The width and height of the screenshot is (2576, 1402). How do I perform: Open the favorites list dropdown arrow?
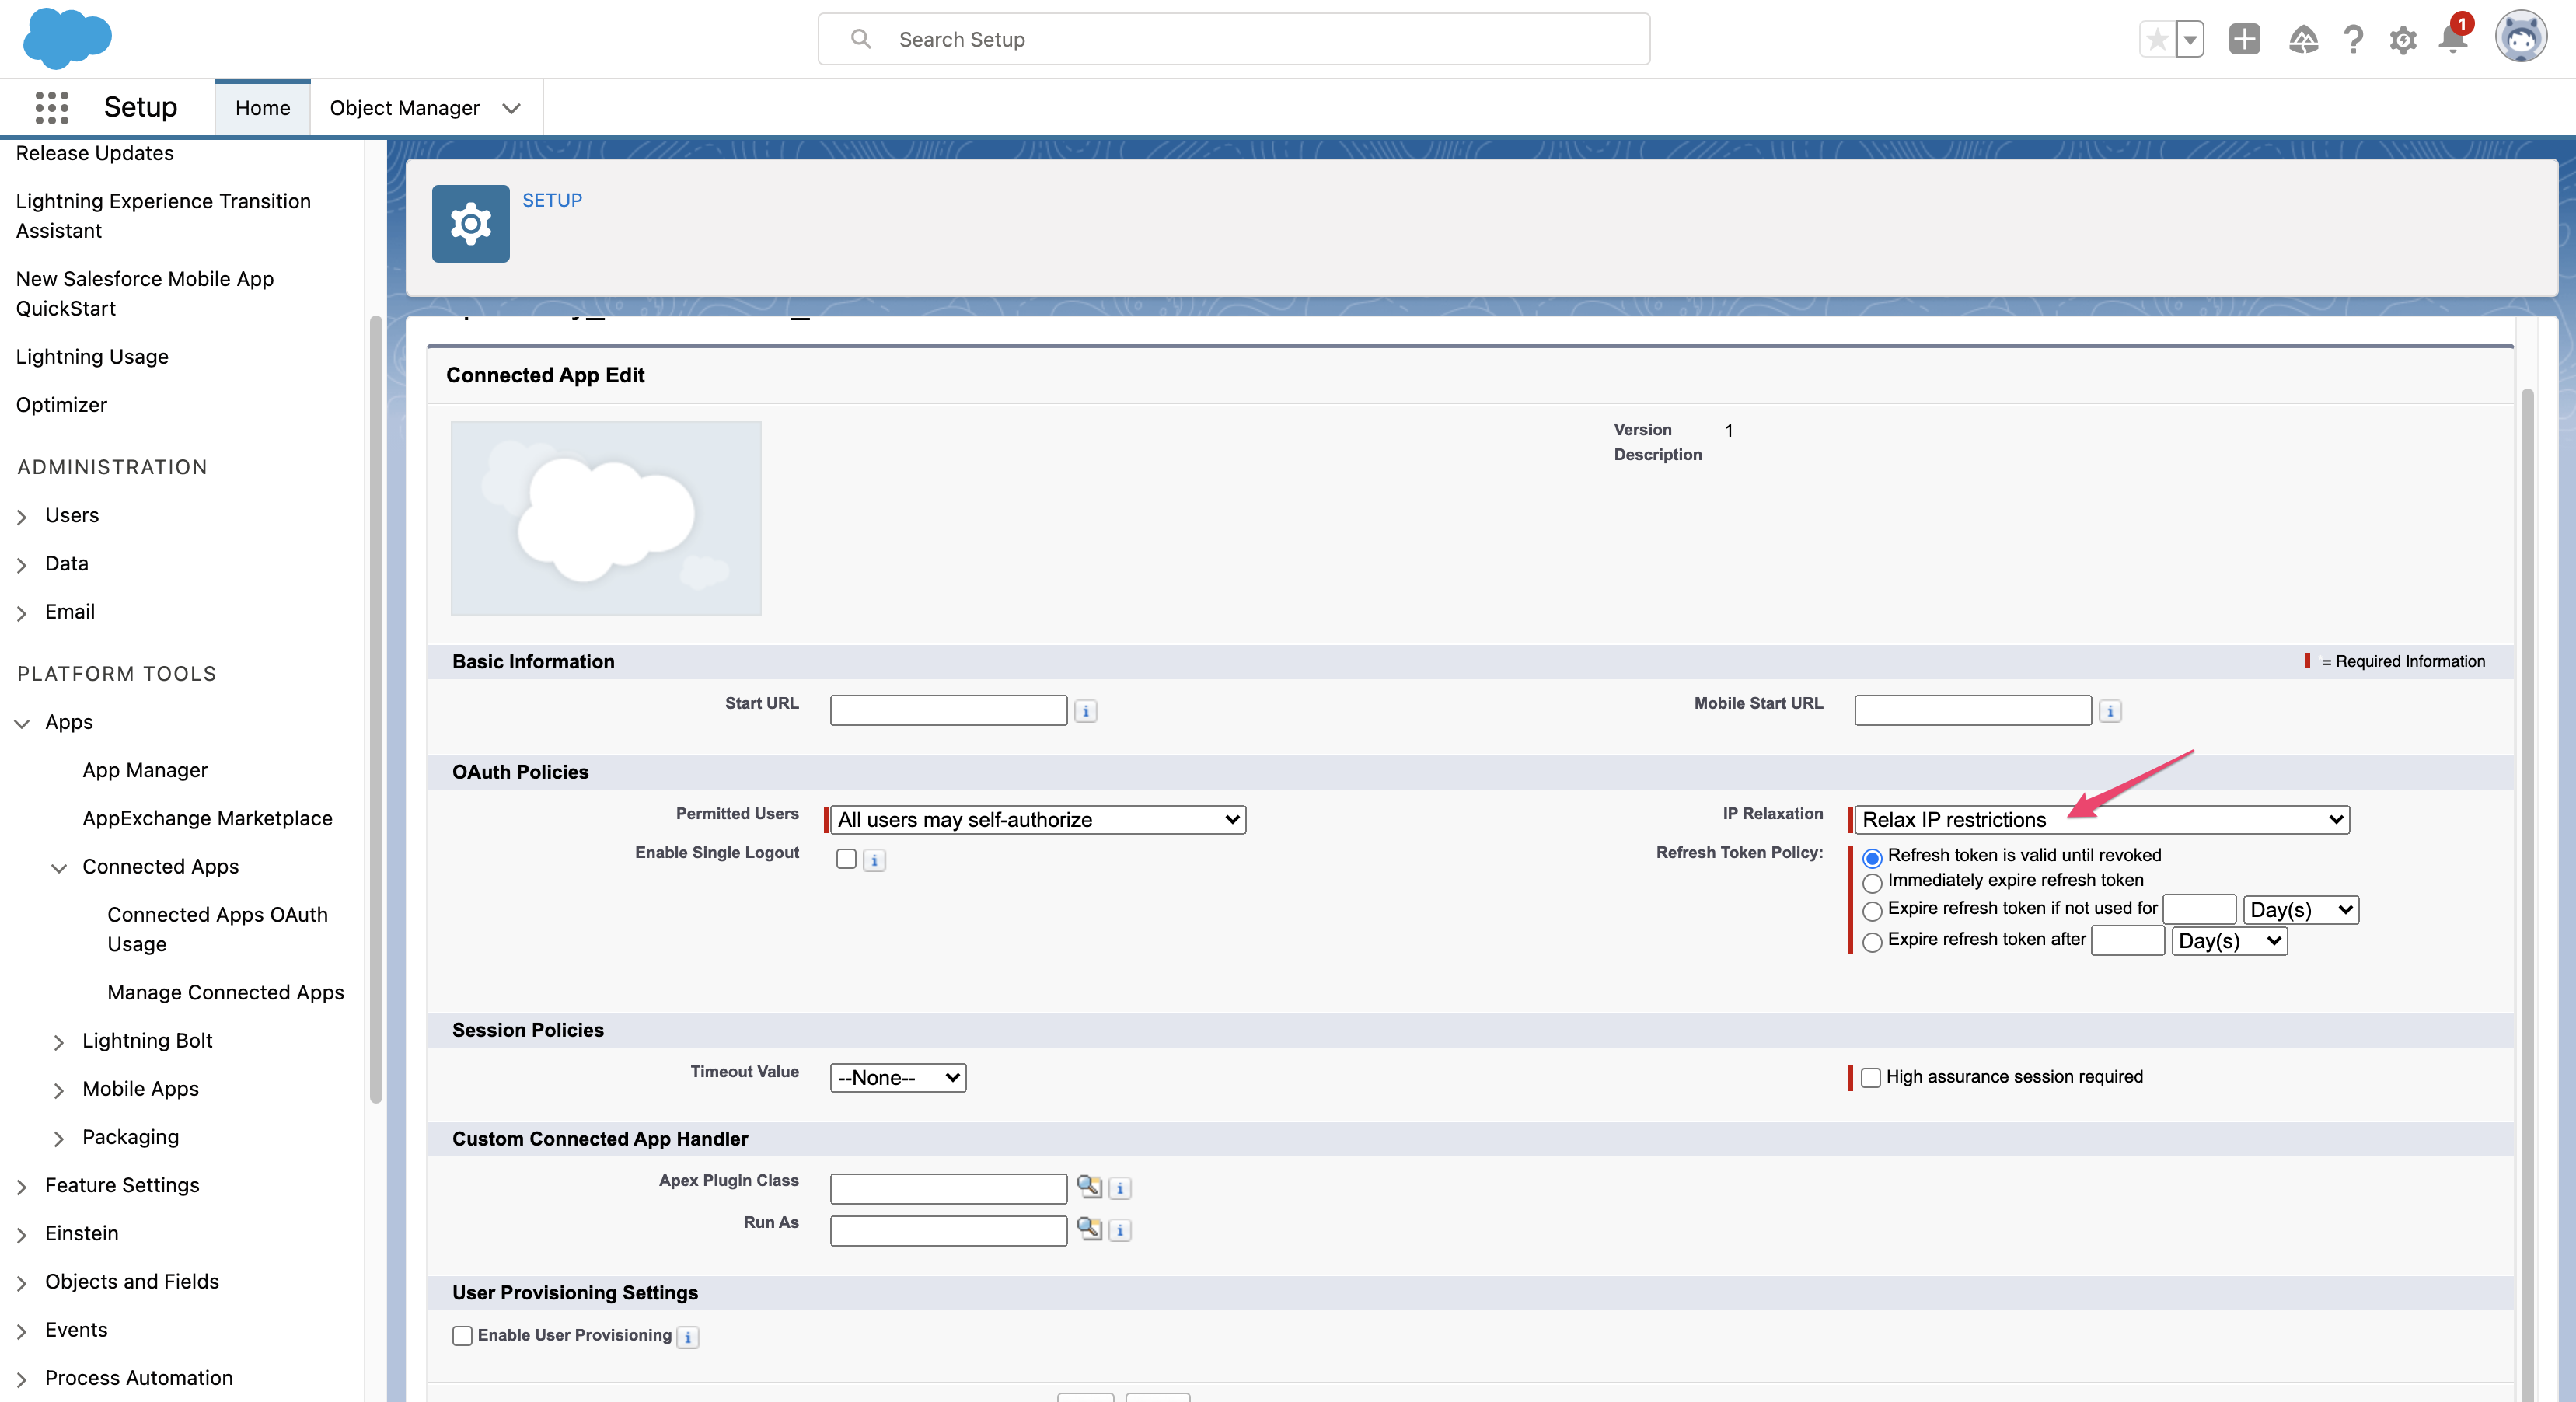tap(2190, 40)
